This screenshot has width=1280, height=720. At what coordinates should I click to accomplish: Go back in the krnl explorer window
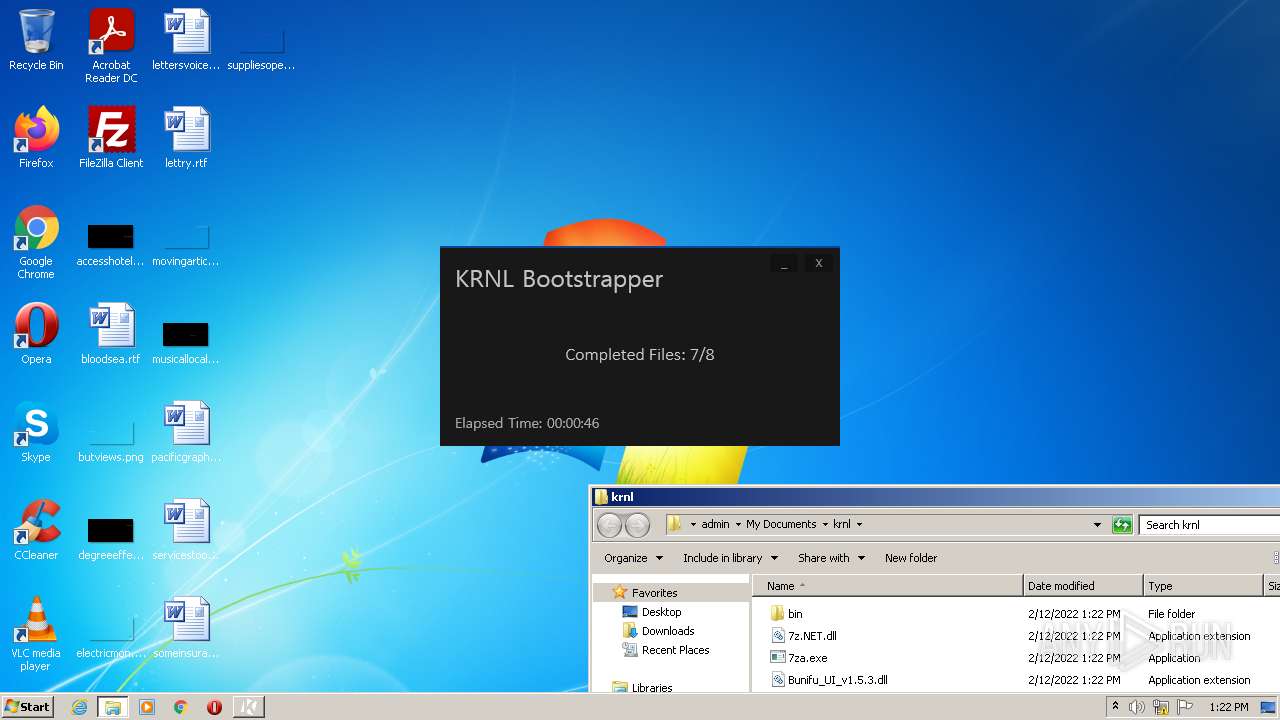[609, 524]
